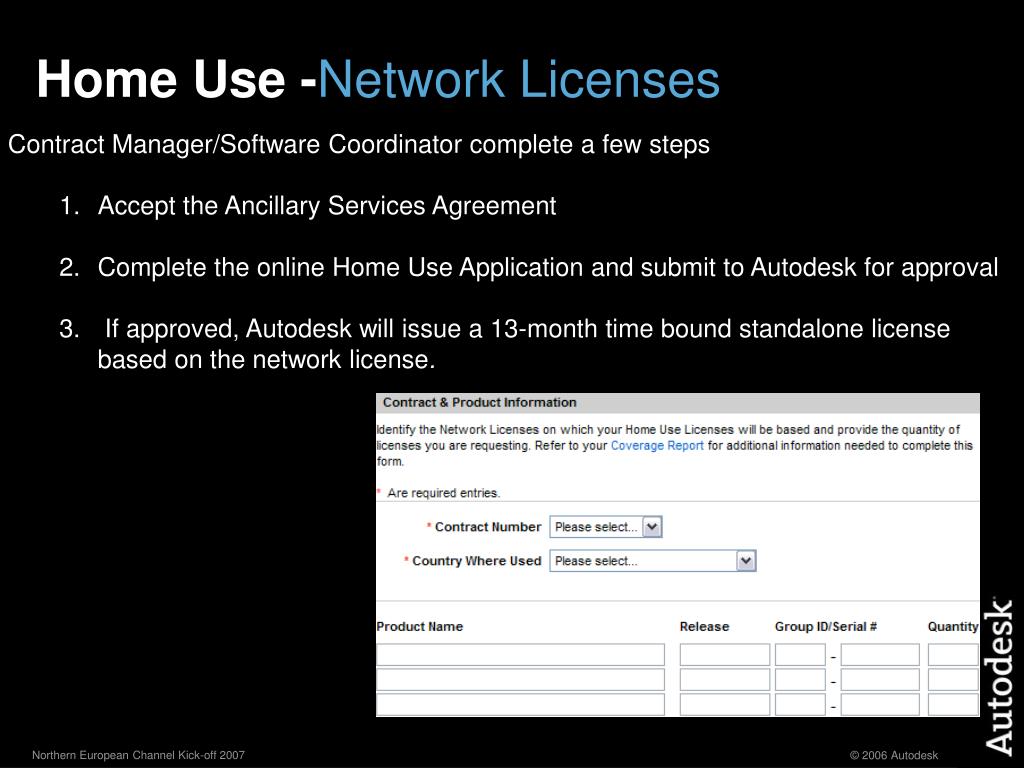The image size is (1024, 768).
Task: Click the second row Group ID field
Action: coord(800,680)
